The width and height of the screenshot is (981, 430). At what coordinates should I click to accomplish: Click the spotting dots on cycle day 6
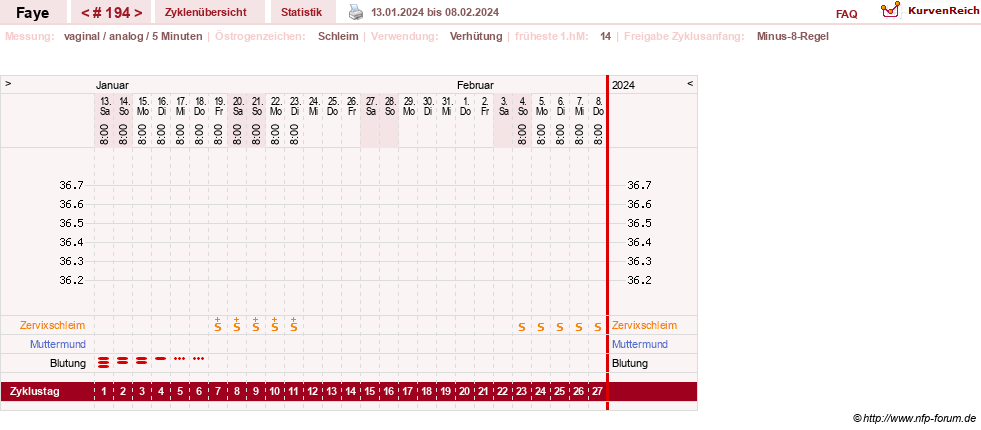click(198, 359)
